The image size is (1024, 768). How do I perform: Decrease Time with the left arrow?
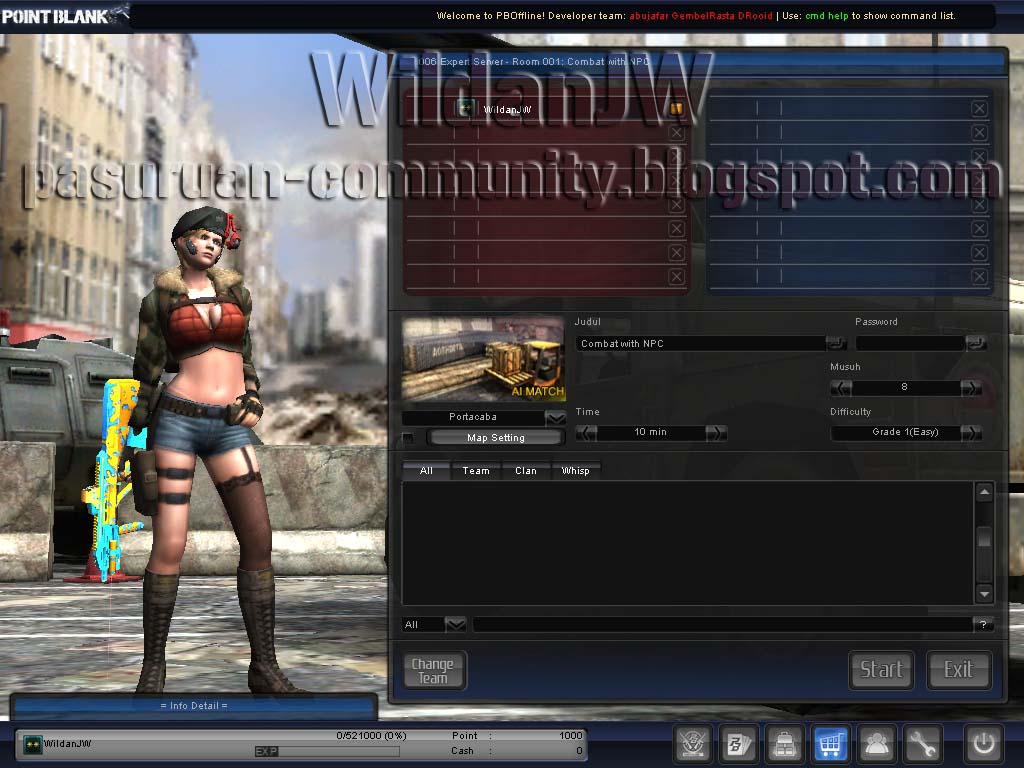586,433
